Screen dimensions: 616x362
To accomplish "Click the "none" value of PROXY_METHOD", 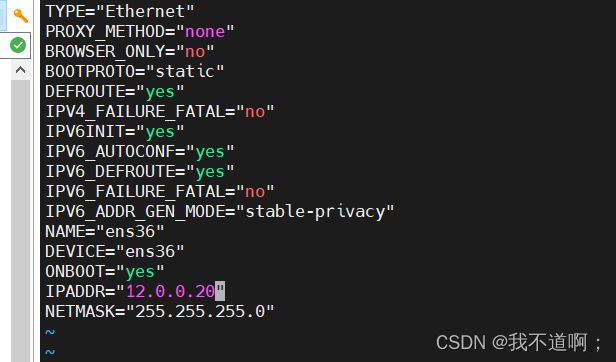I will (x=205, y=31).
